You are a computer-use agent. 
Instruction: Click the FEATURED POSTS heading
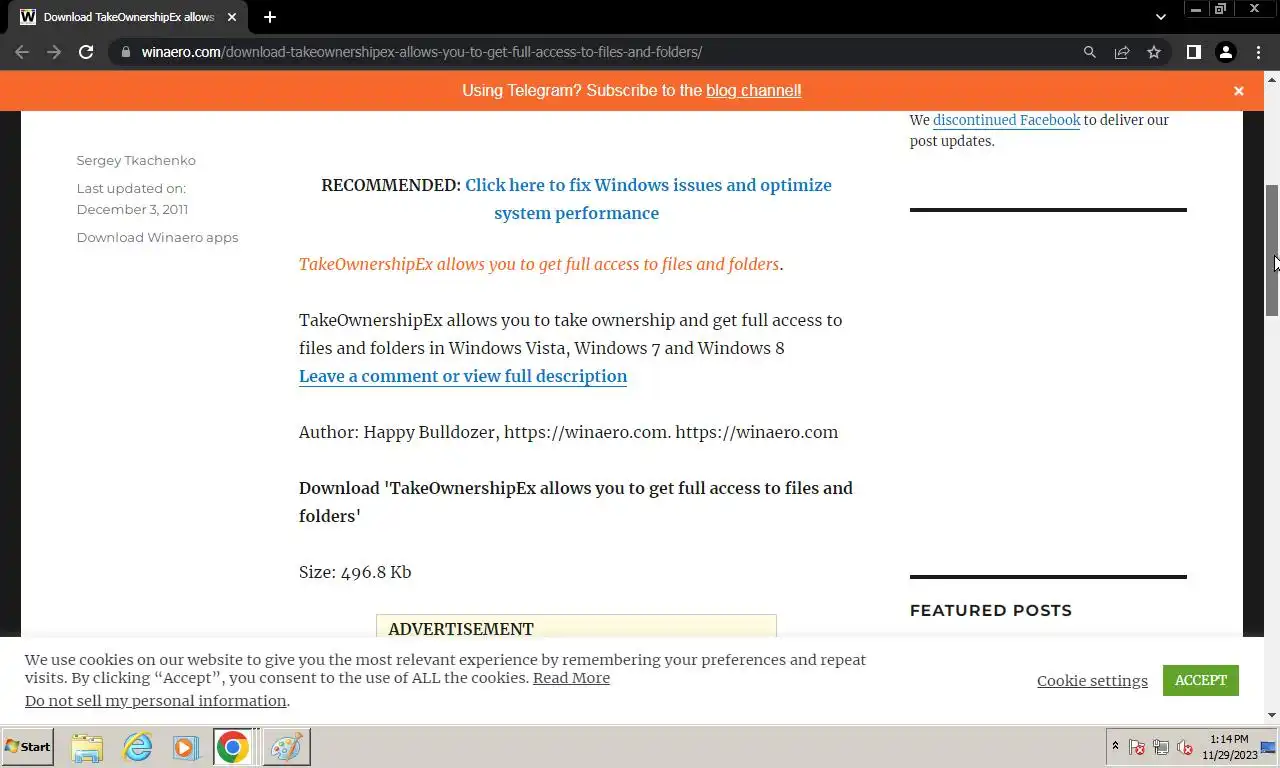coord(990,610)
